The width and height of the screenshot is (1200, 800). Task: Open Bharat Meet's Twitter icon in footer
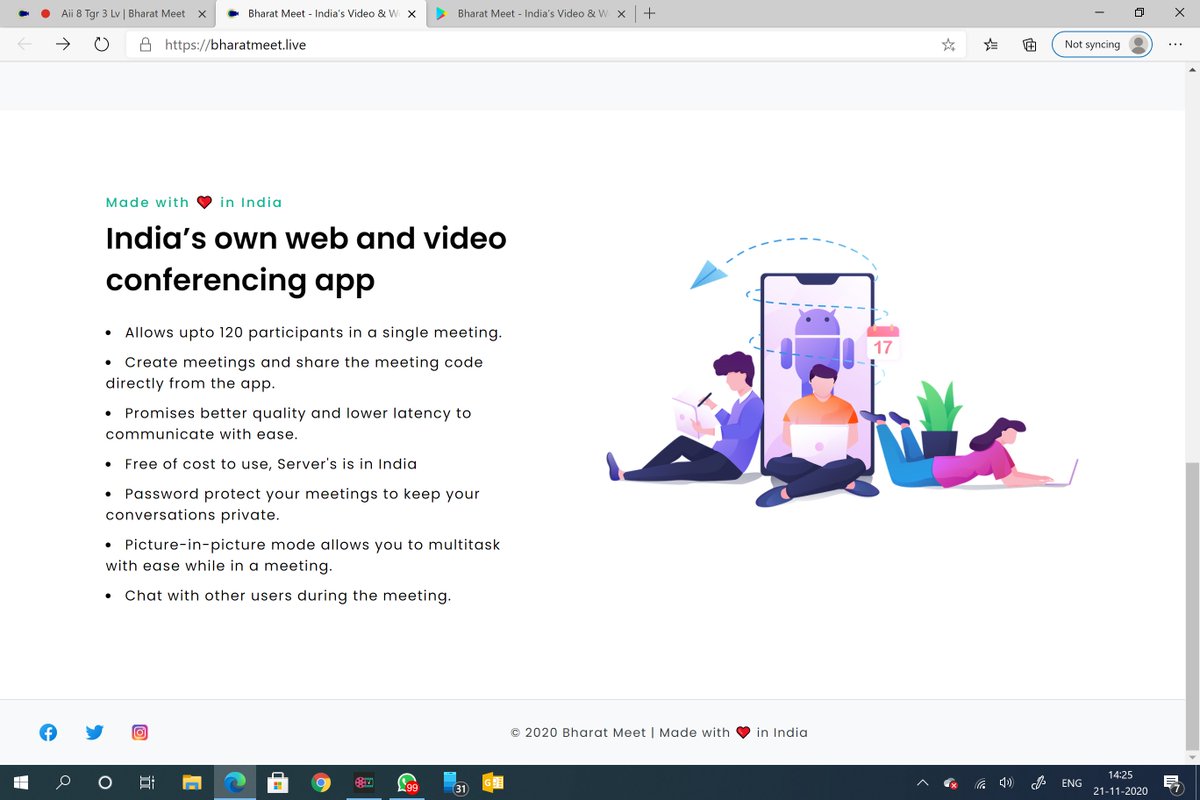tap(95, 733)
